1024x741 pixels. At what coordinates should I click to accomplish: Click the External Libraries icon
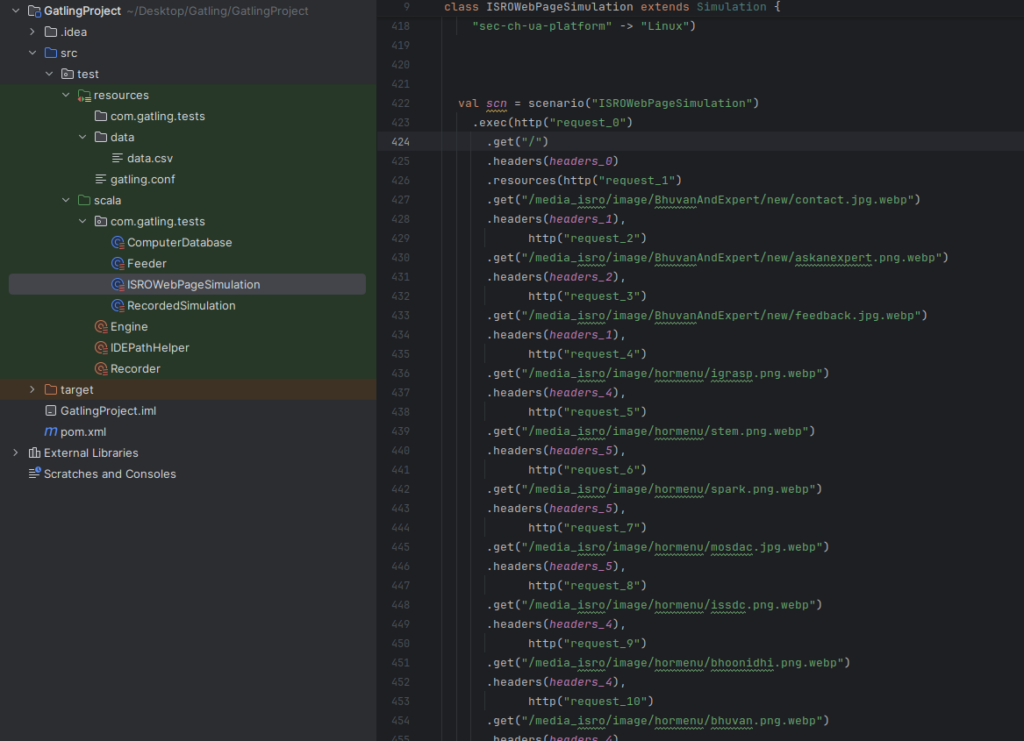35,453
